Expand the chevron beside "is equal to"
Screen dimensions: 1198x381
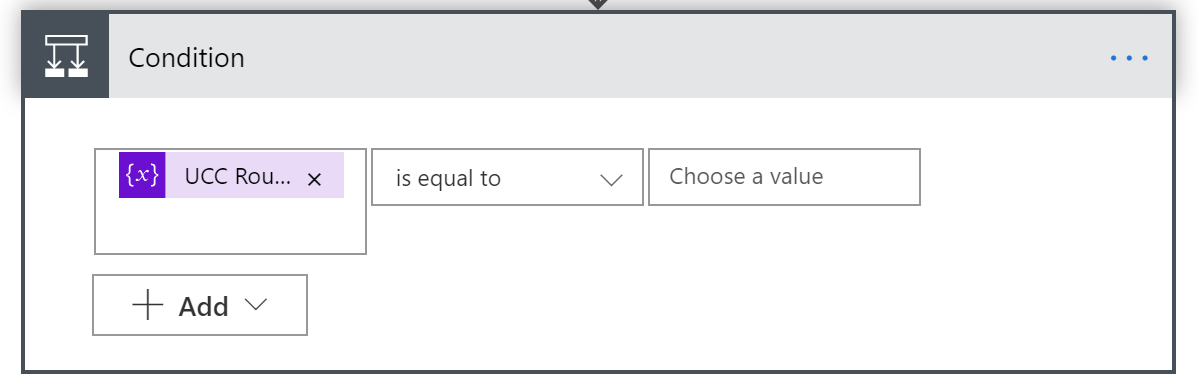coord(611,180)
